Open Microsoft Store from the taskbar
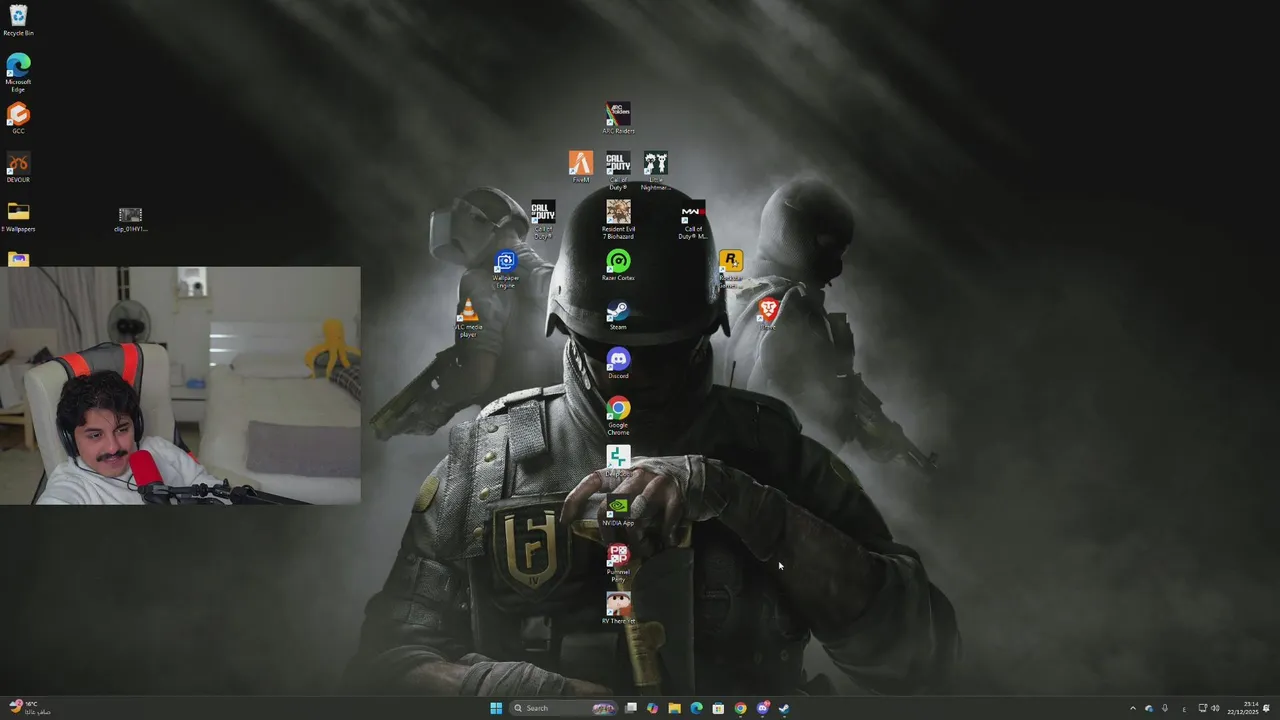Image resolution: width=1280 pixels, height=720 pixels. pyautogui.click(x=718, y=708)
